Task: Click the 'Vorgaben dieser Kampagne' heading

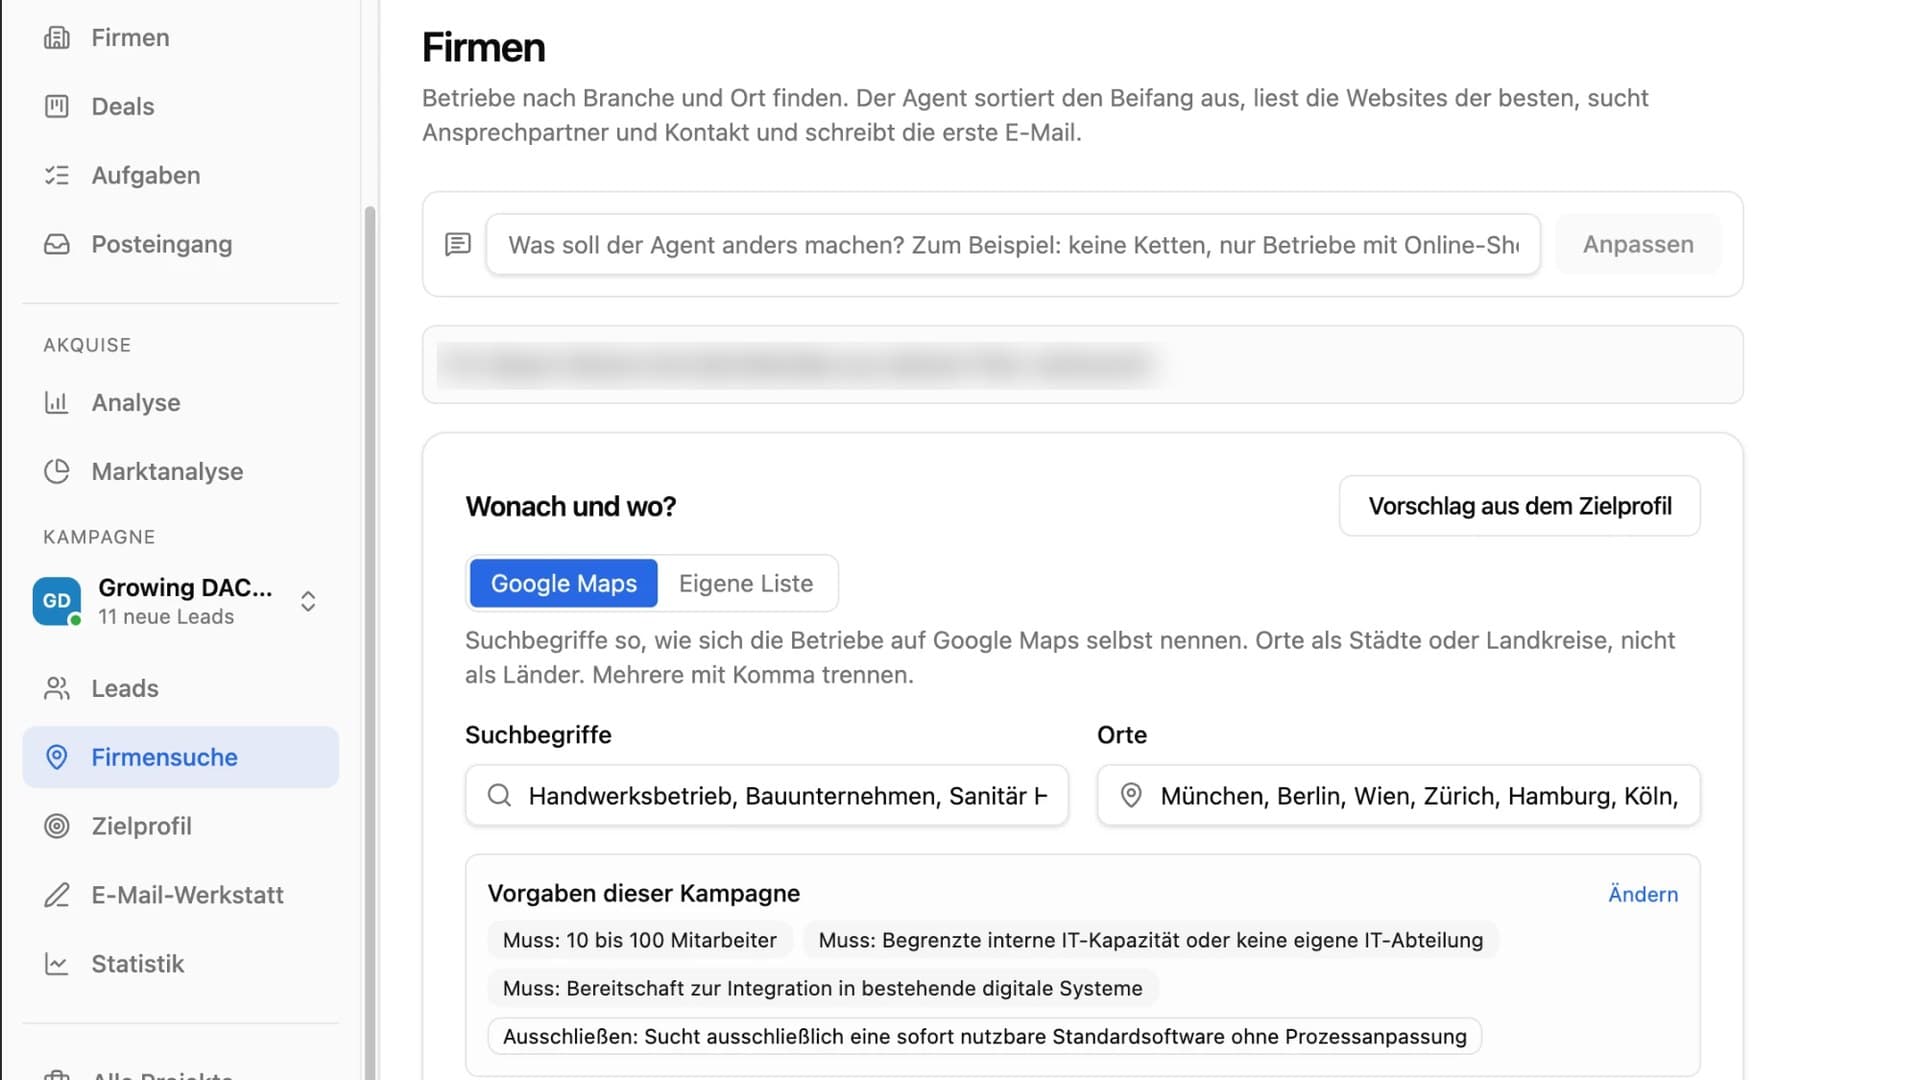Action: [x=644, y=894]
